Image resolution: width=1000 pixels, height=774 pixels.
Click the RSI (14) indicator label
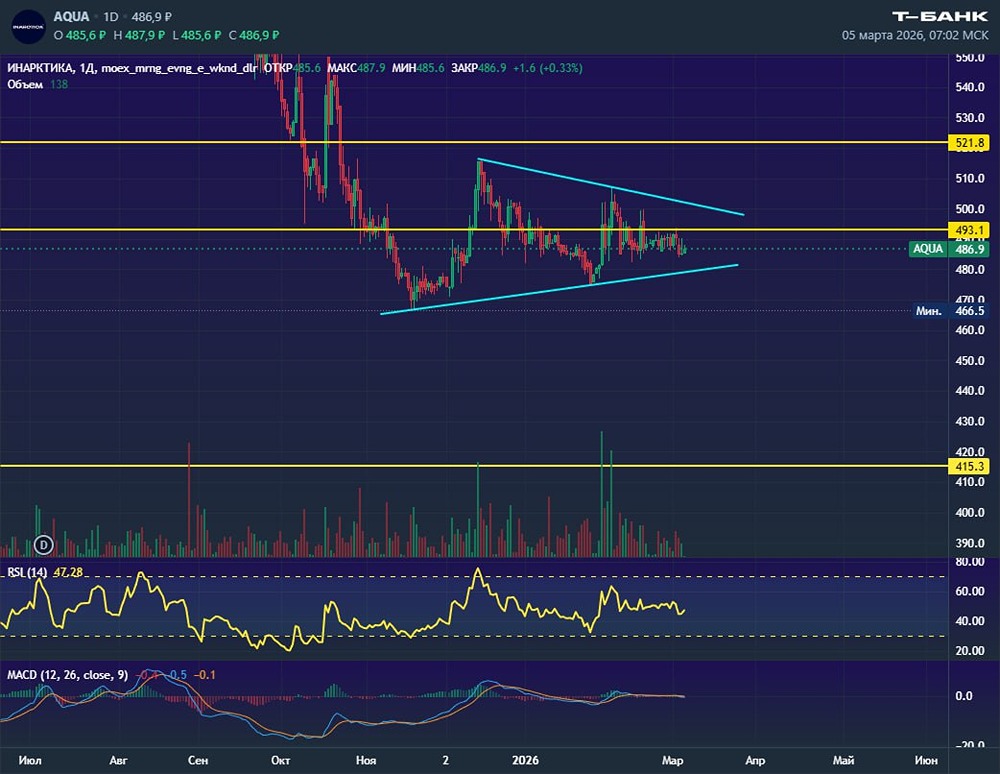click(x=27, y=573)
